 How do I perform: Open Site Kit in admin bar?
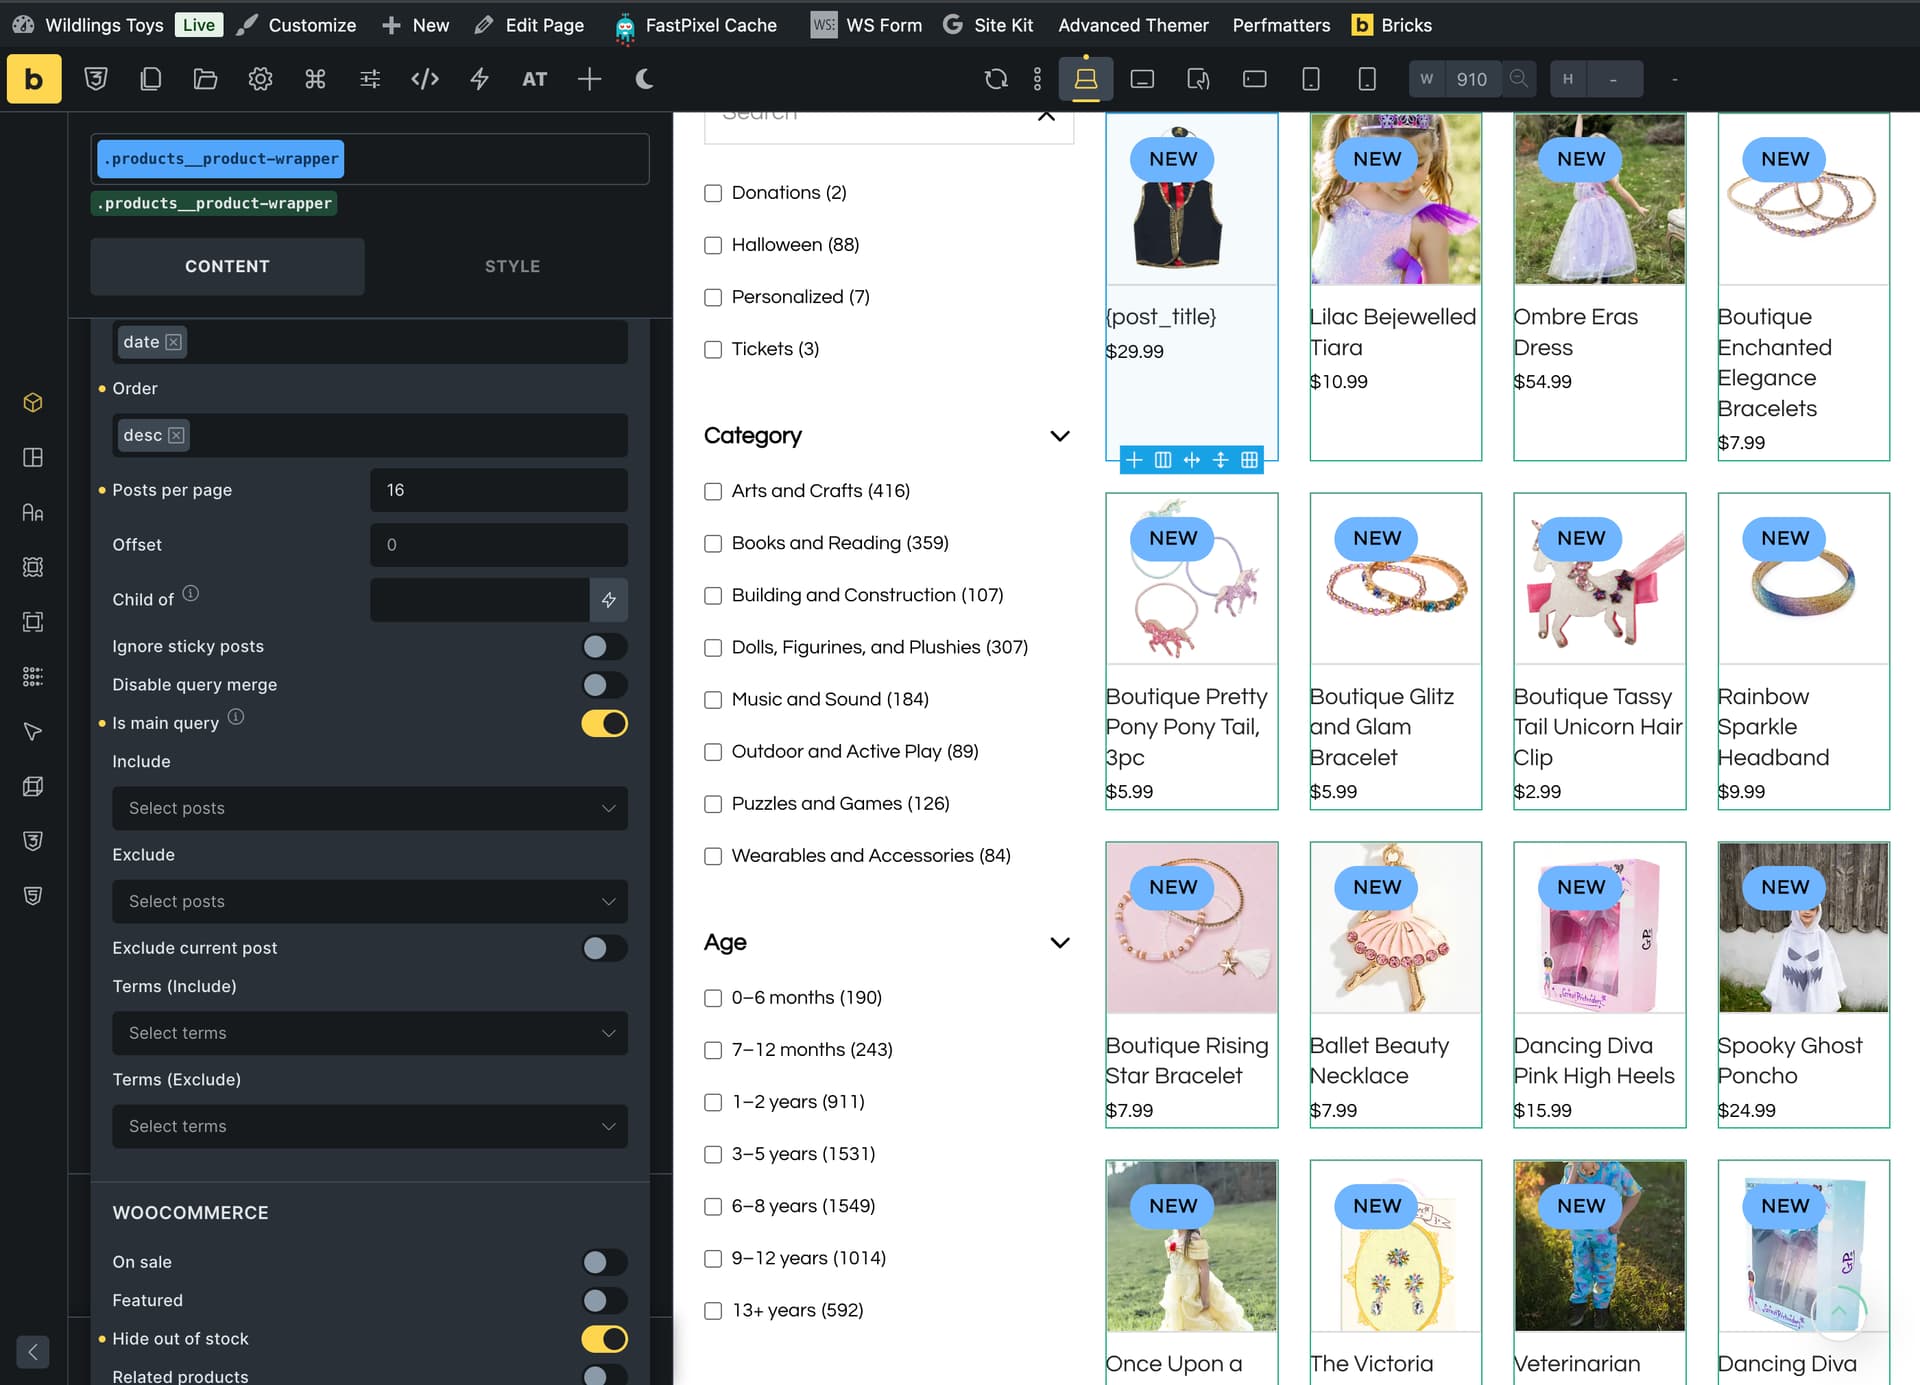point(988,25)
